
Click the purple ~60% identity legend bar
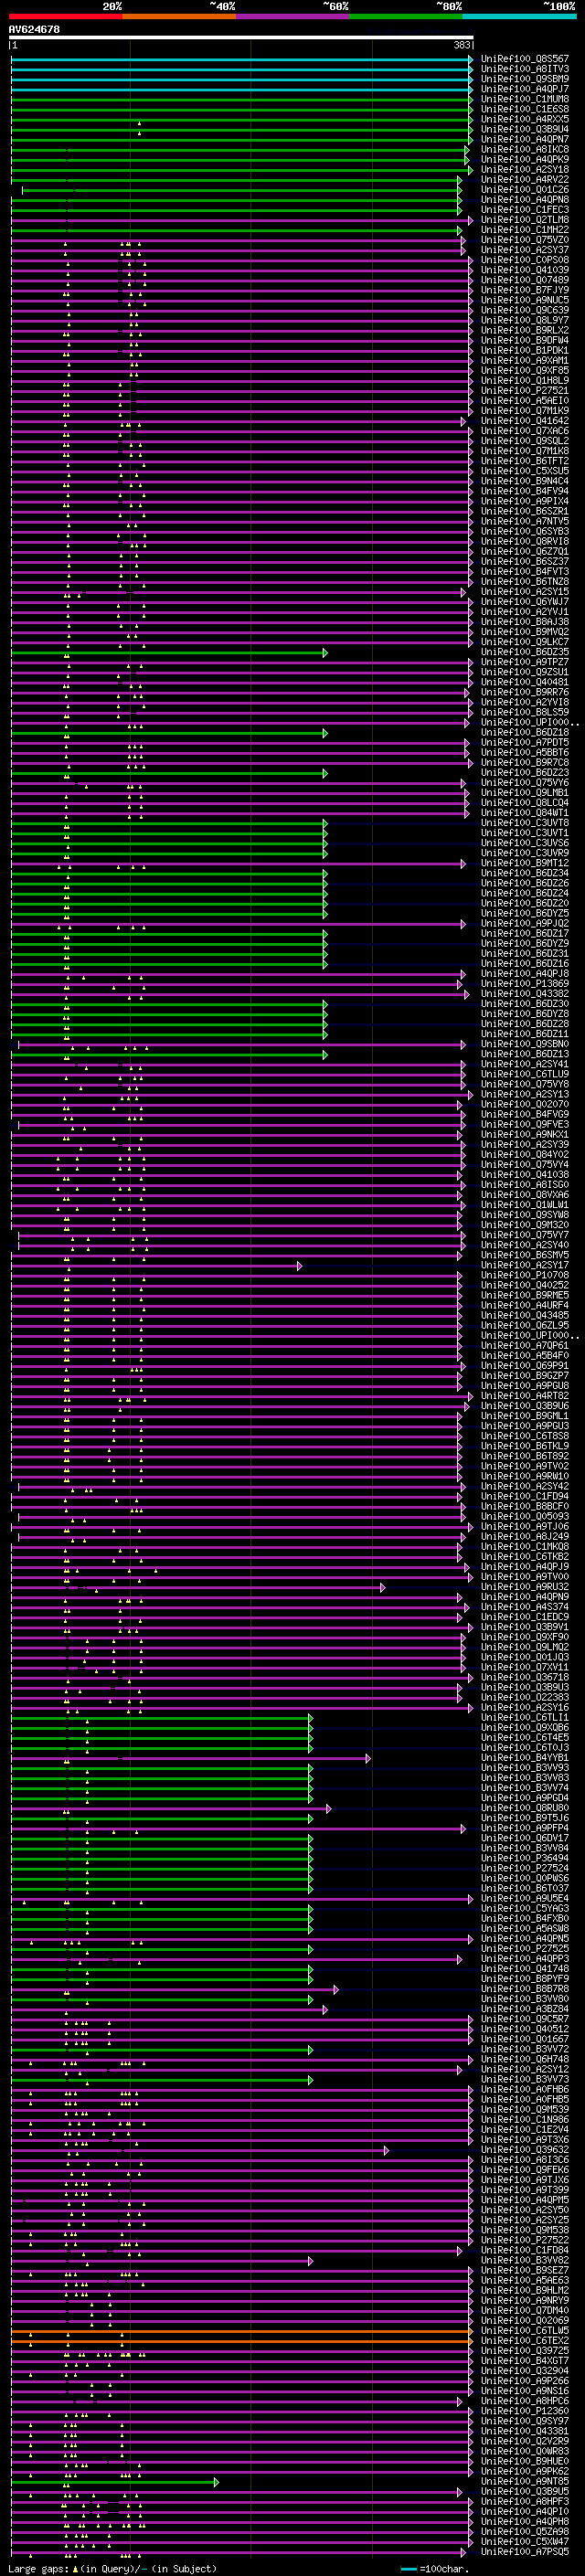pos(293,16)
